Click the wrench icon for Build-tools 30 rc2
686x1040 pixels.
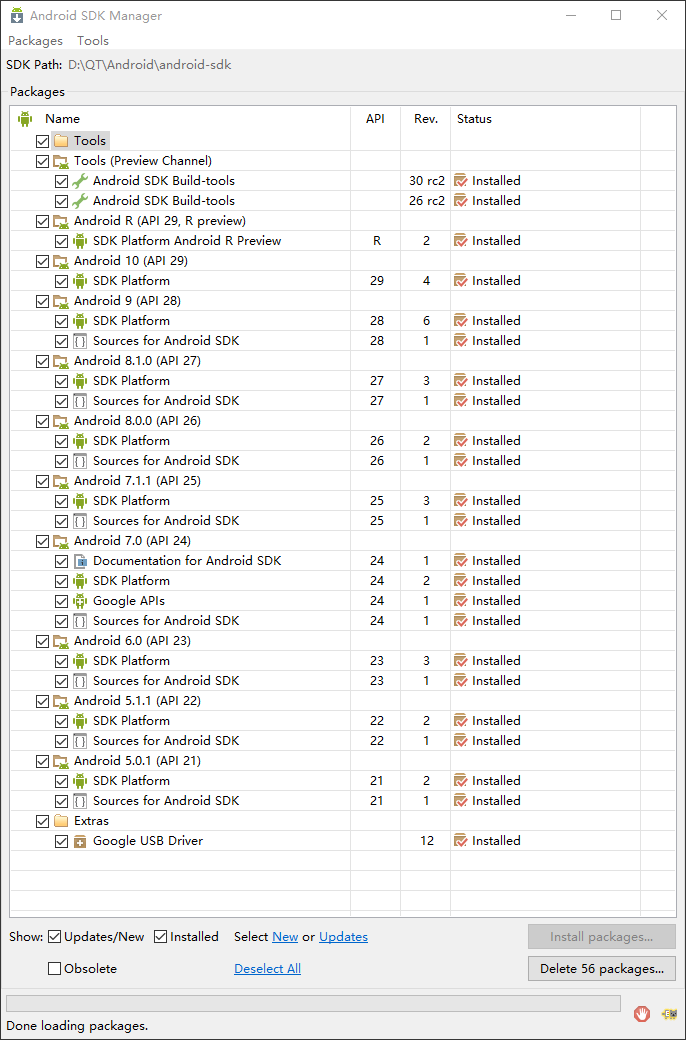(x=80, y=180)
